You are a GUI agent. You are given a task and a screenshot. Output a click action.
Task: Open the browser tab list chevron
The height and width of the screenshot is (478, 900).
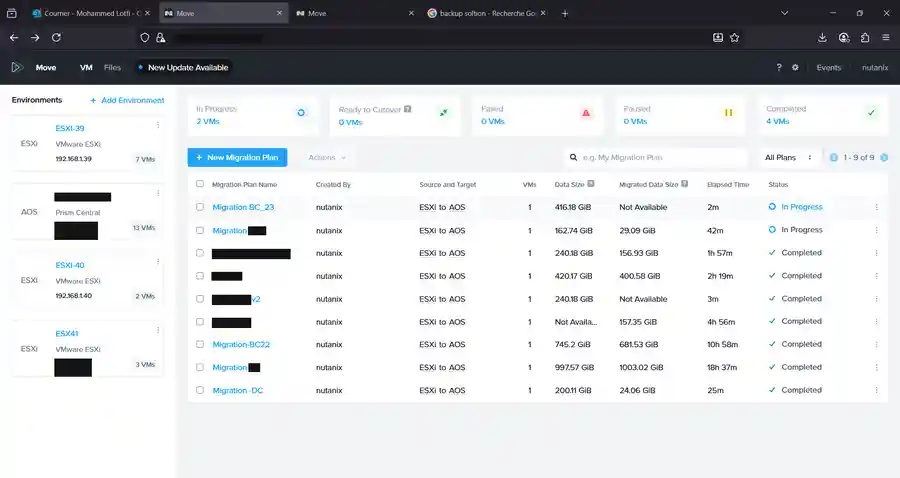tap(784, 13)
